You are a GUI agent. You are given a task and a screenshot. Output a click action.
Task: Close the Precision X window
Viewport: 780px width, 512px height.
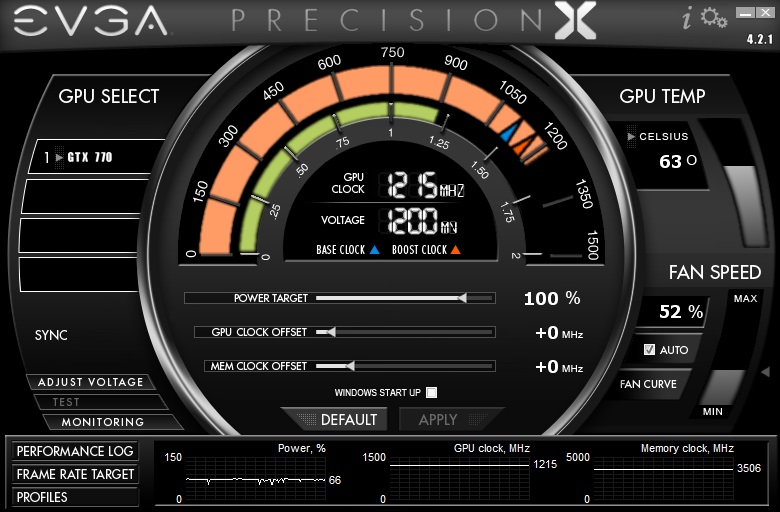(x=765, y=13)
